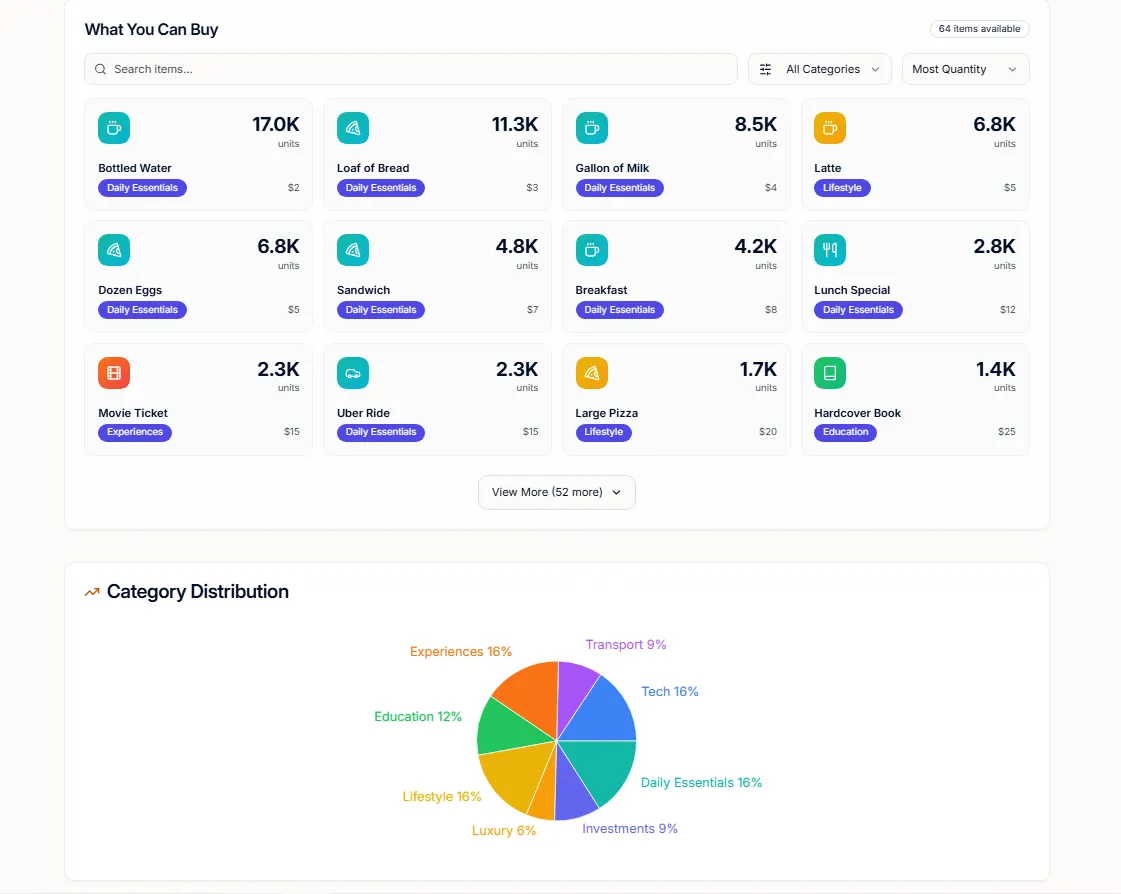Open the Most Quantity sort dropdown
1121x894 pixels.
(965, 69)
